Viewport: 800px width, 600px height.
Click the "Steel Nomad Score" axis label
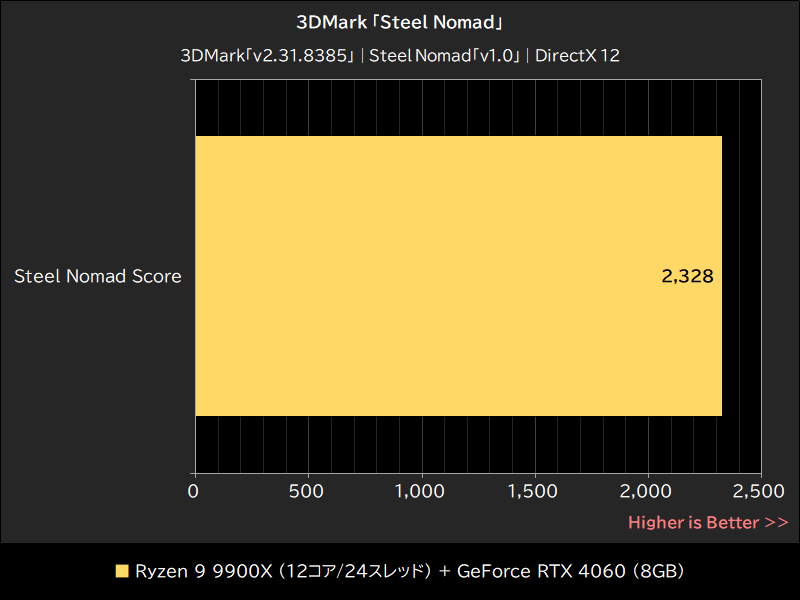97,276
